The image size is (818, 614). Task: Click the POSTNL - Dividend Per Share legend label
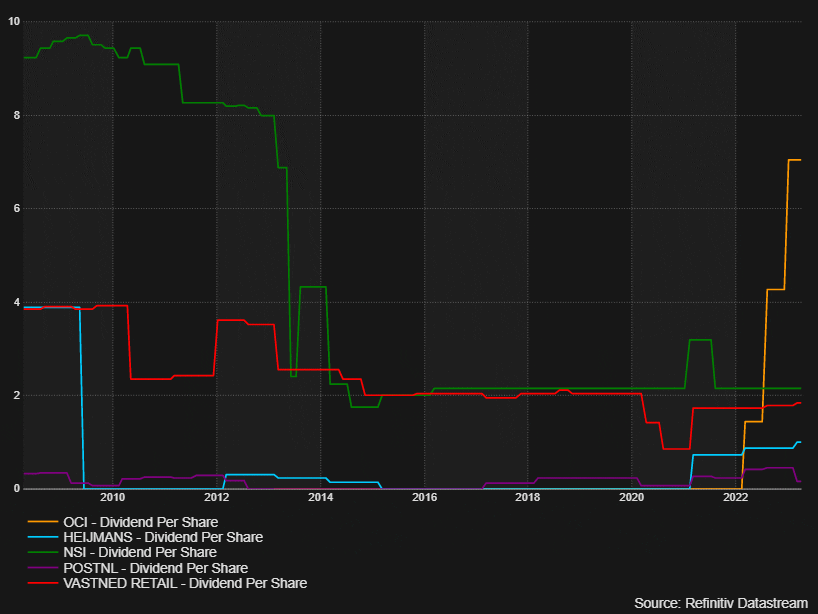point(155,568)
